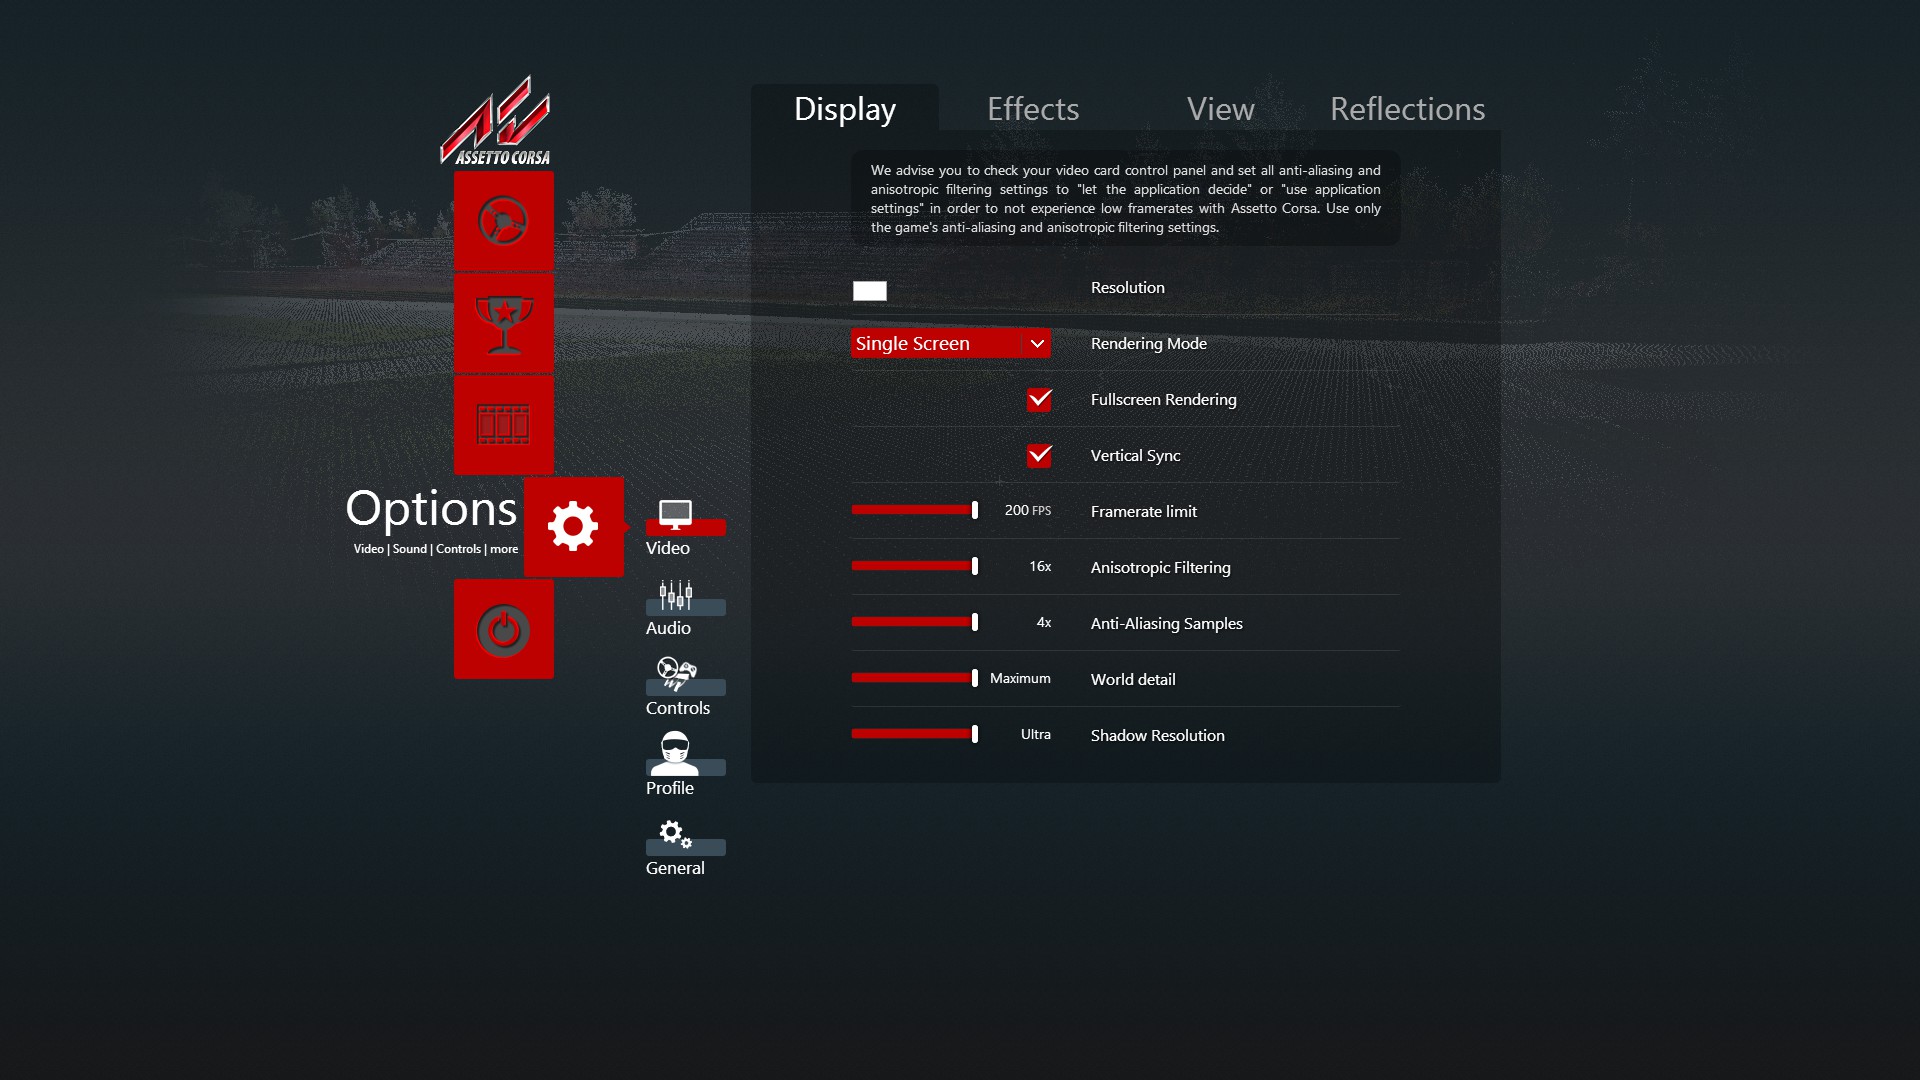Click the Shadow Resolution slider track
The image size is (1920, 1080).
point(914,734)
